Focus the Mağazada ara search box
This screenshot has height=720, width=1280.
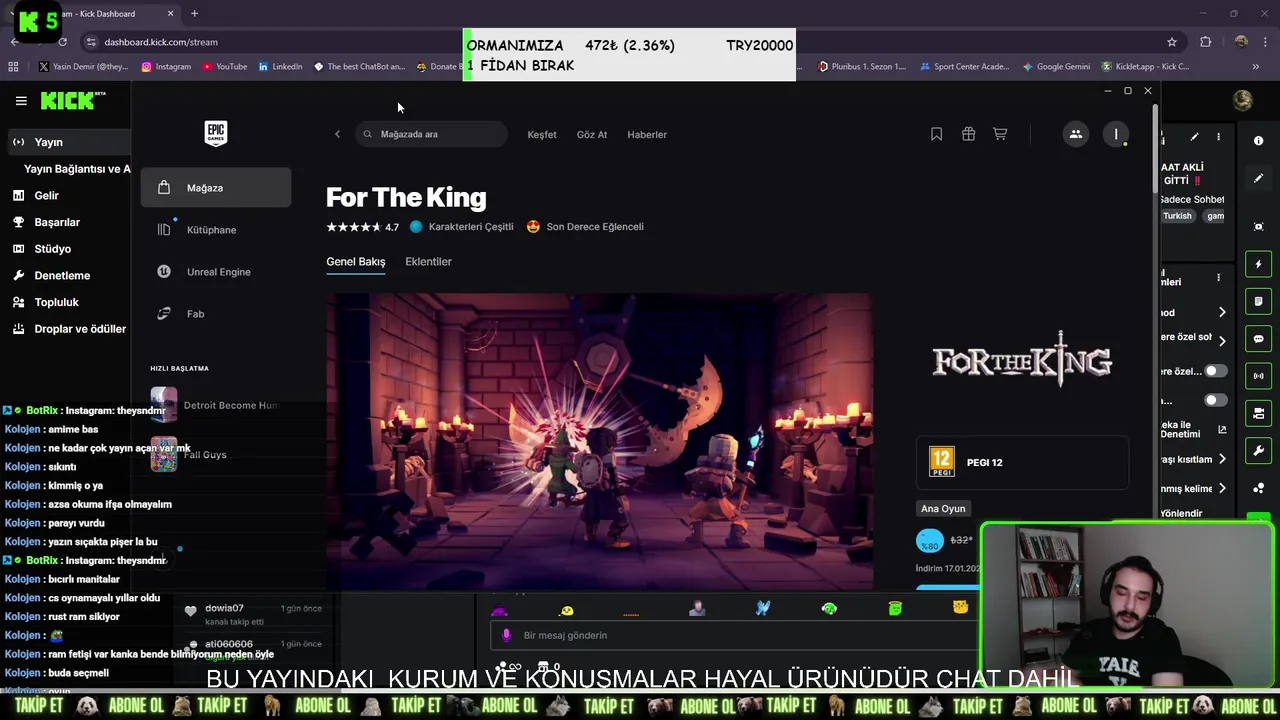click(x=431, y=134)
